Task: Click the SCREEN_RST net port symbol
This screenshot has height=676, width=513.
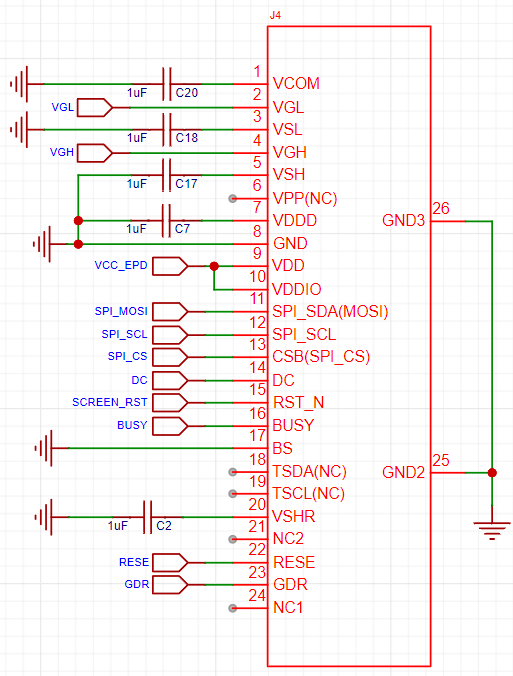Action: (x=170, y=403)
